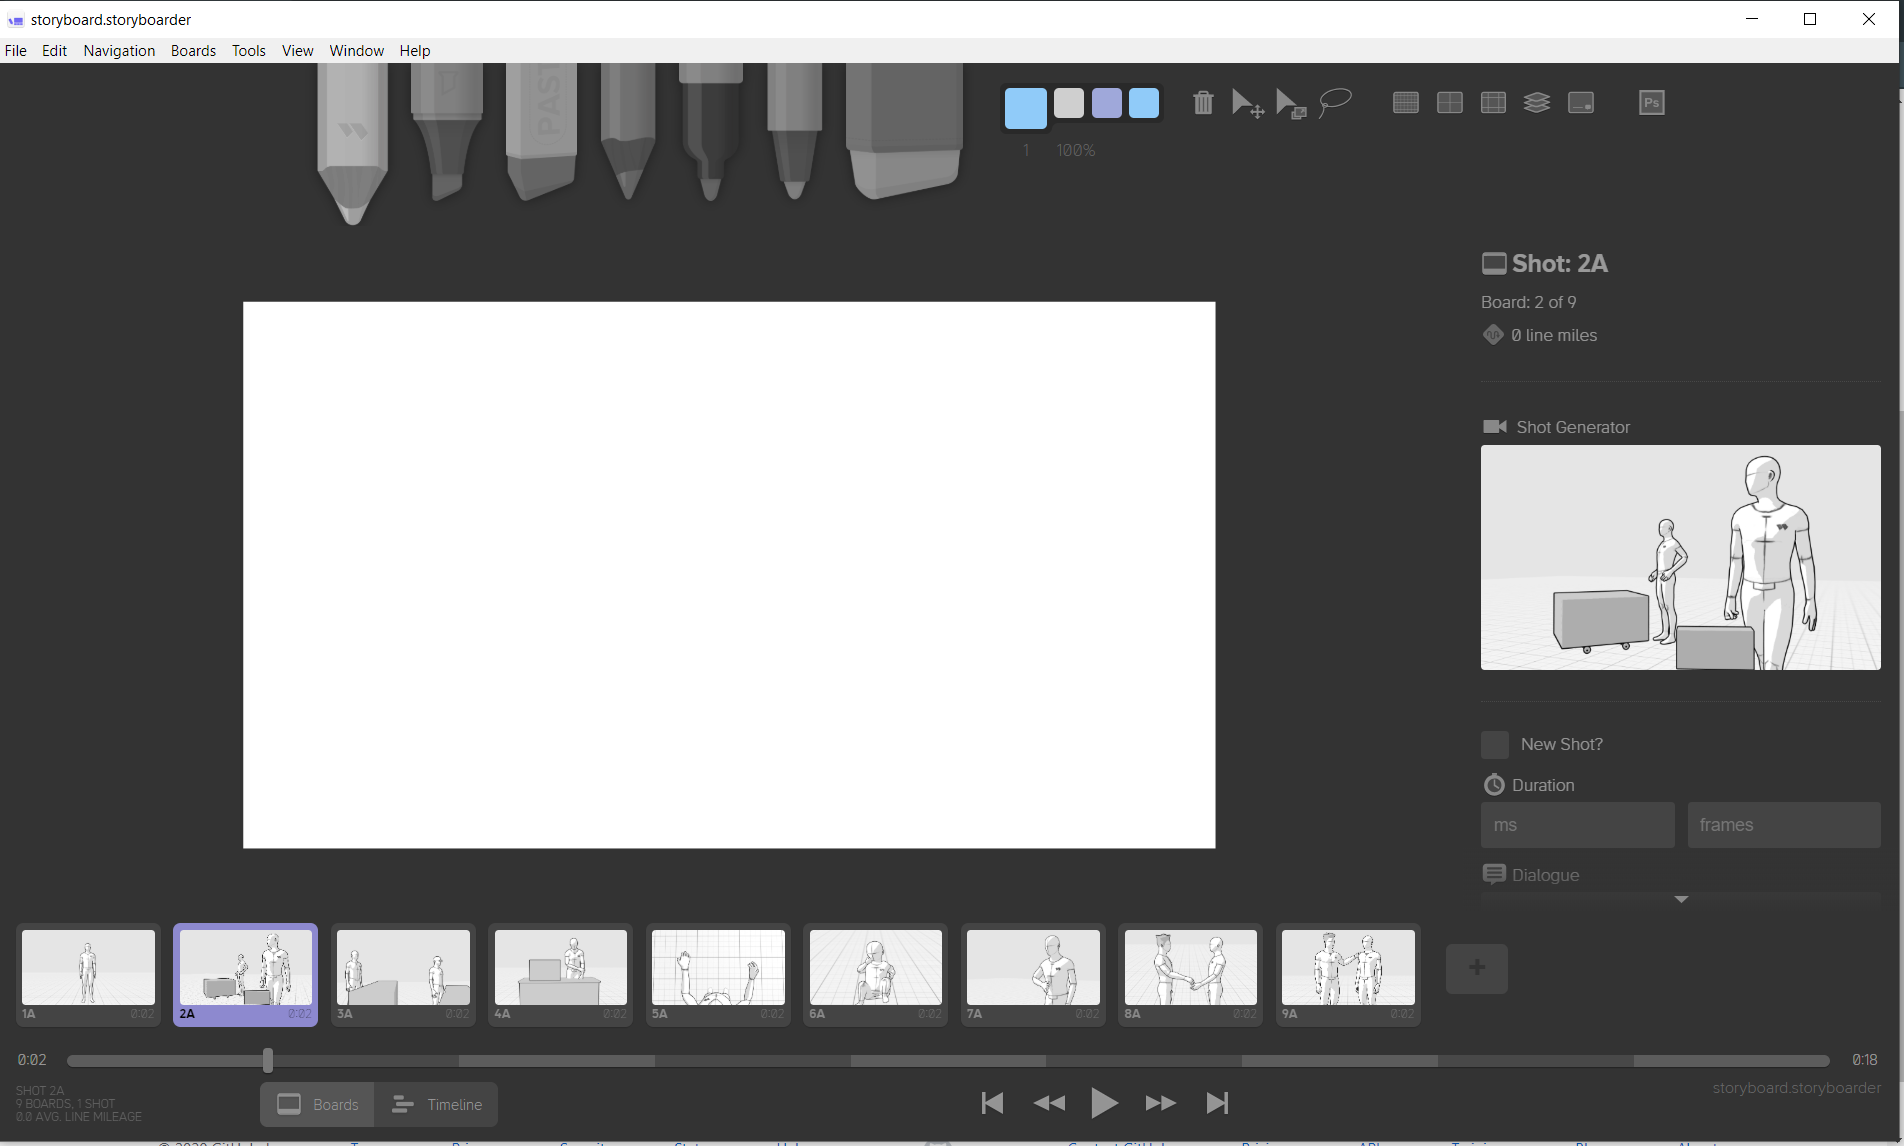Open the Window menu

355,51
